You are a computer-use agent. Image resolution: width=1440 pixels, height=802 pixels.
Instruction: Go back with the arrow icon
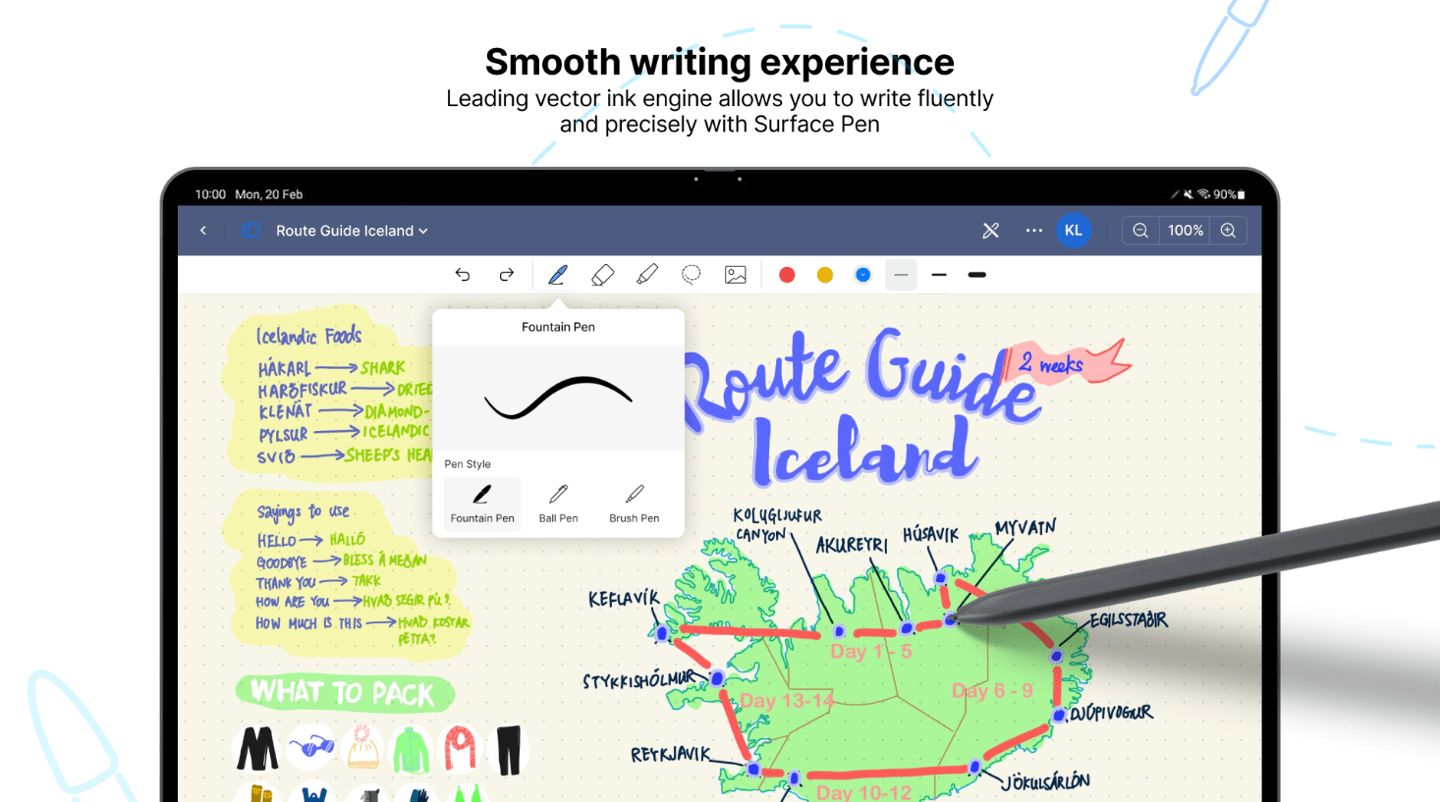coord(203,231)
